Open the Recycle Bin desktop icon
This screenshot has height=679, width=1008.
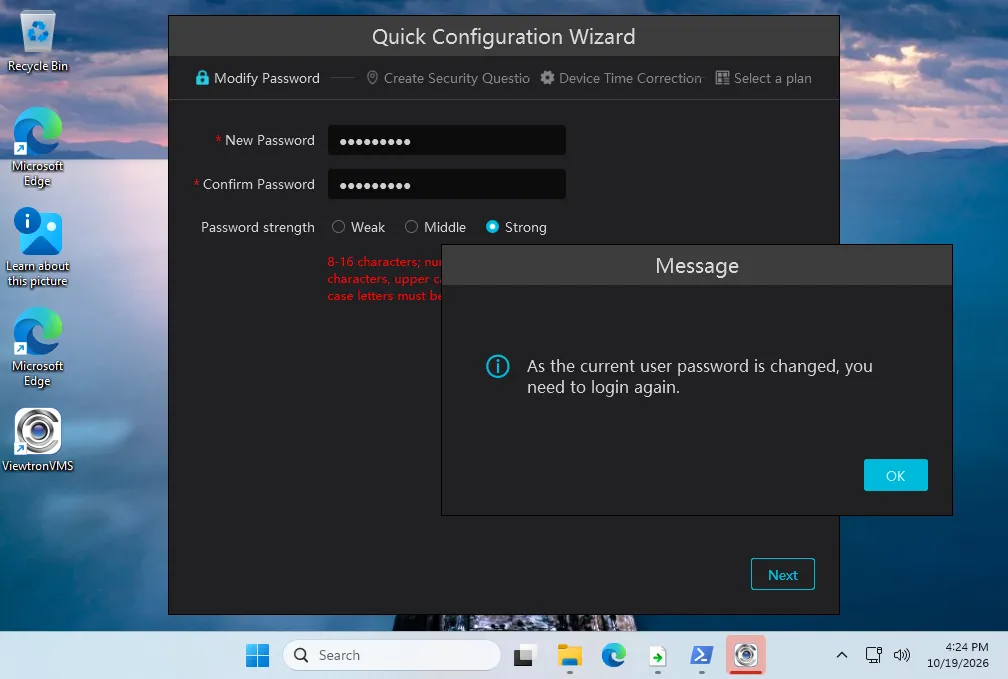coord(38,42)
